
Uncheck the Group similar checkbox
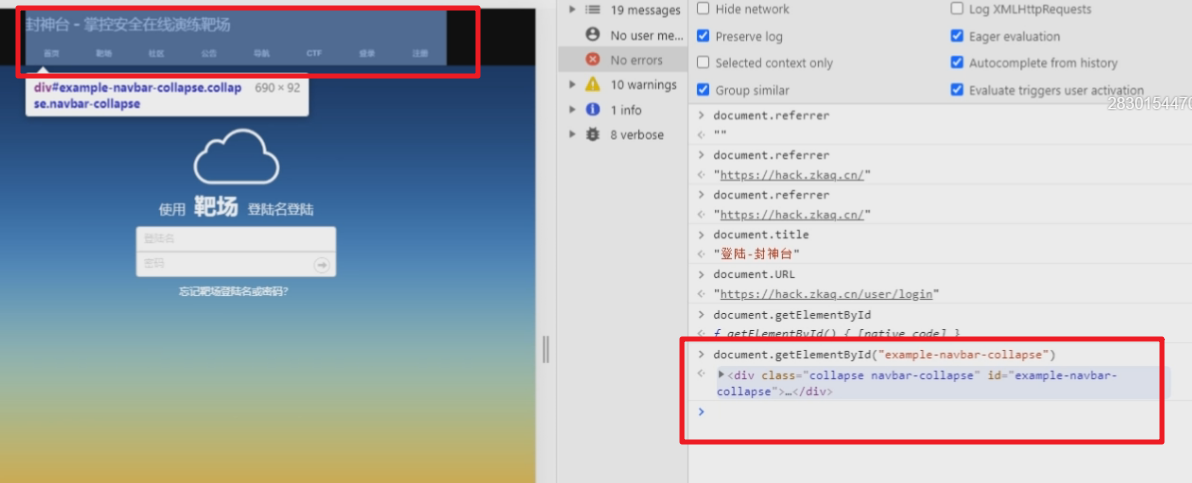(703, 90)
